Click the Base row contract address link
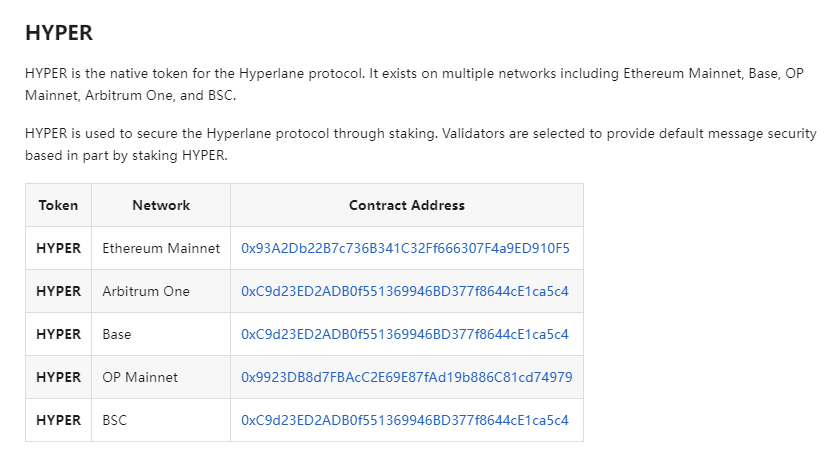This screenshot has width=829, height=459. click(x=404, y=334)
